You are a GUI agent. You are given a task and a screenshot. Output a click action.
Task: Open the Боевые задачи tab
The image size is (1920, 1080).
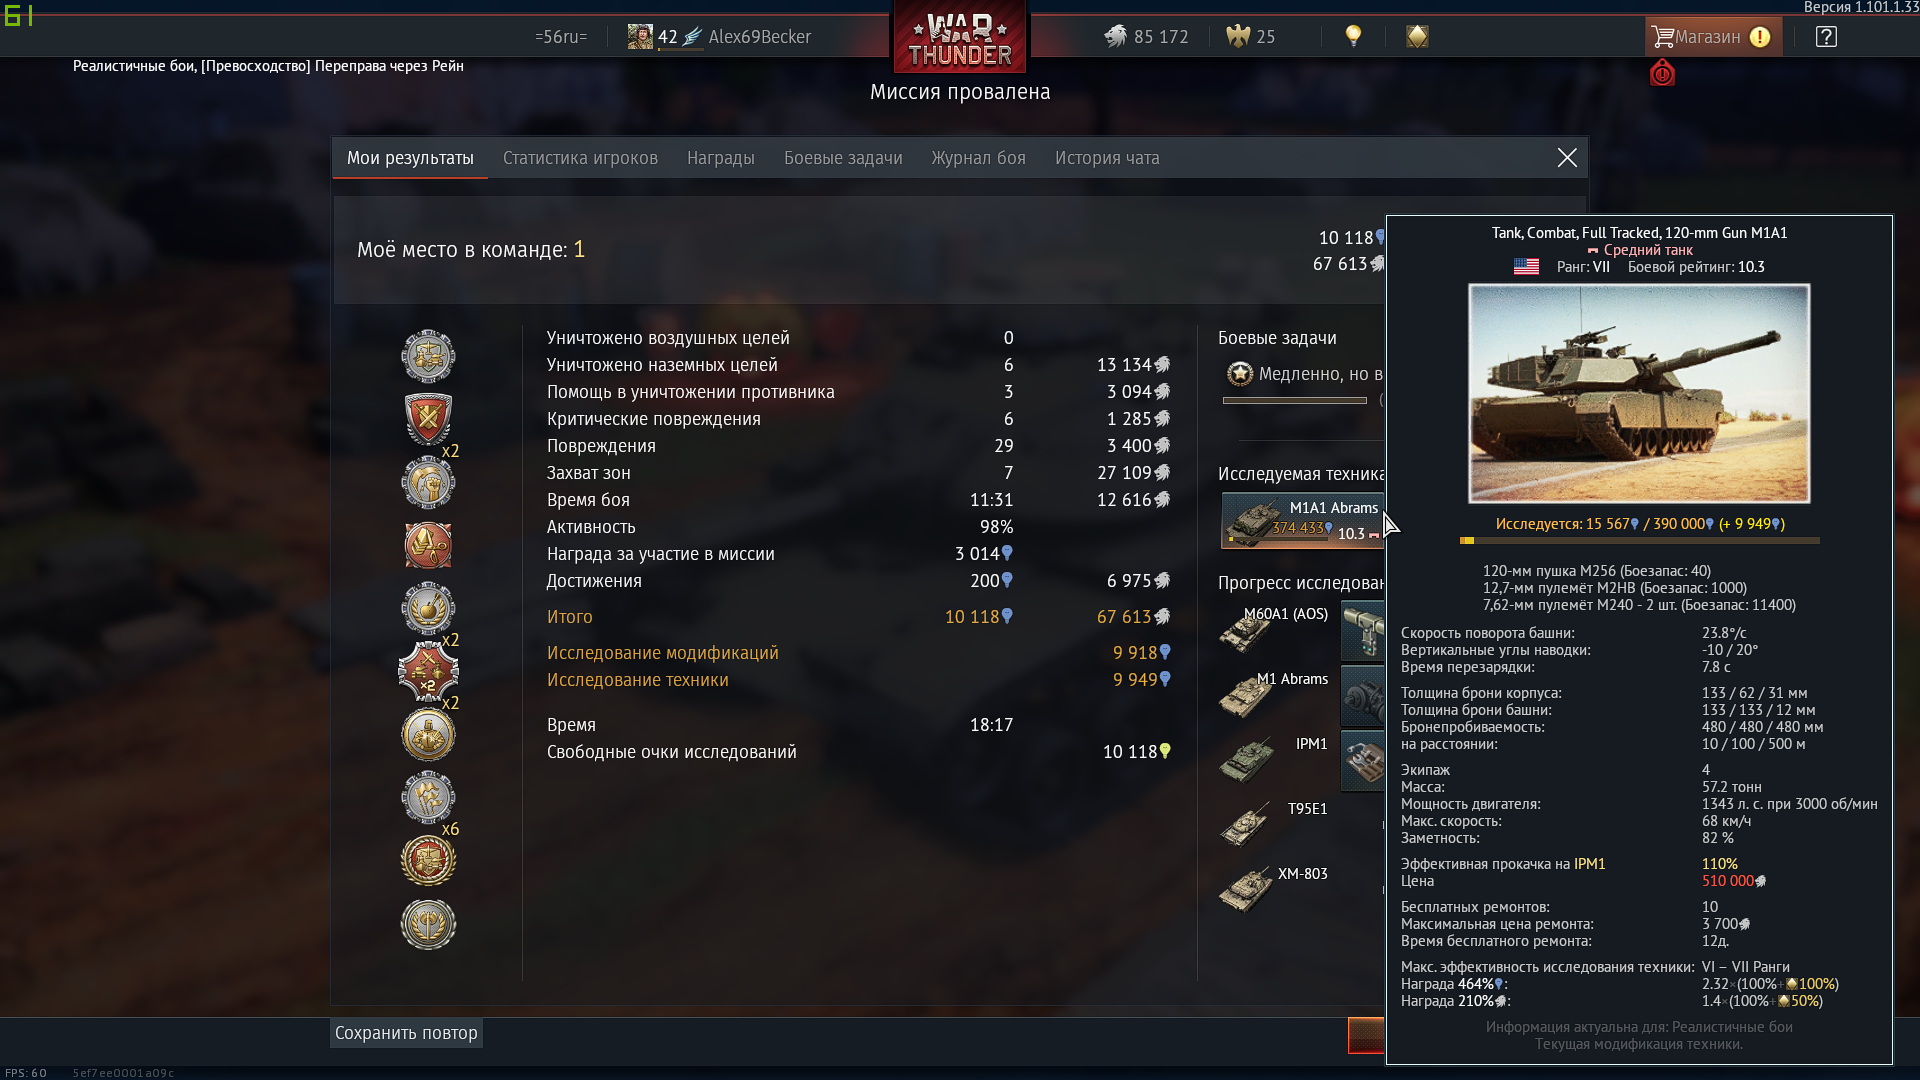click(x=843, y=158)
